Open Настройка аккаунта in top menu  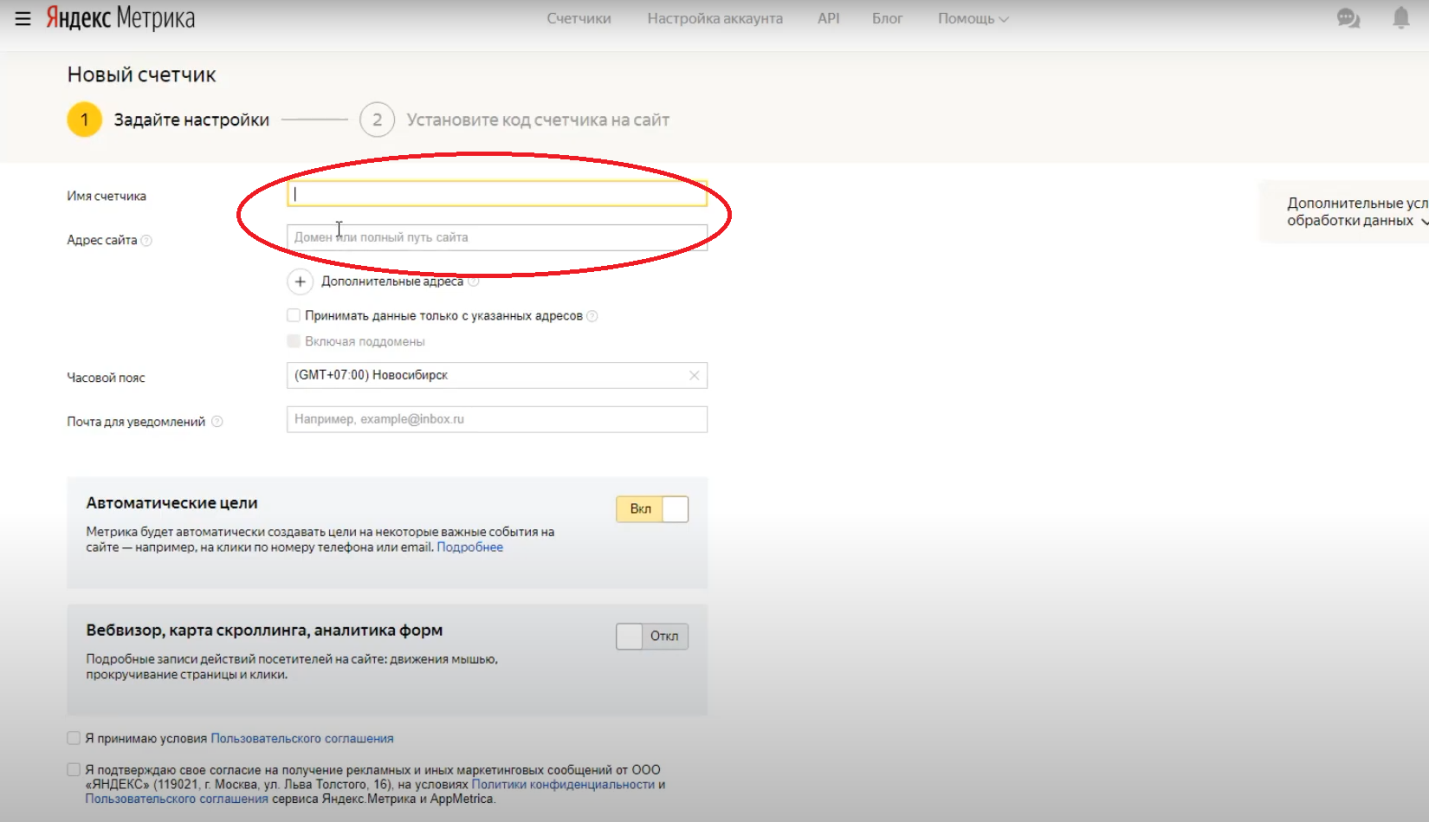point(714,19)
